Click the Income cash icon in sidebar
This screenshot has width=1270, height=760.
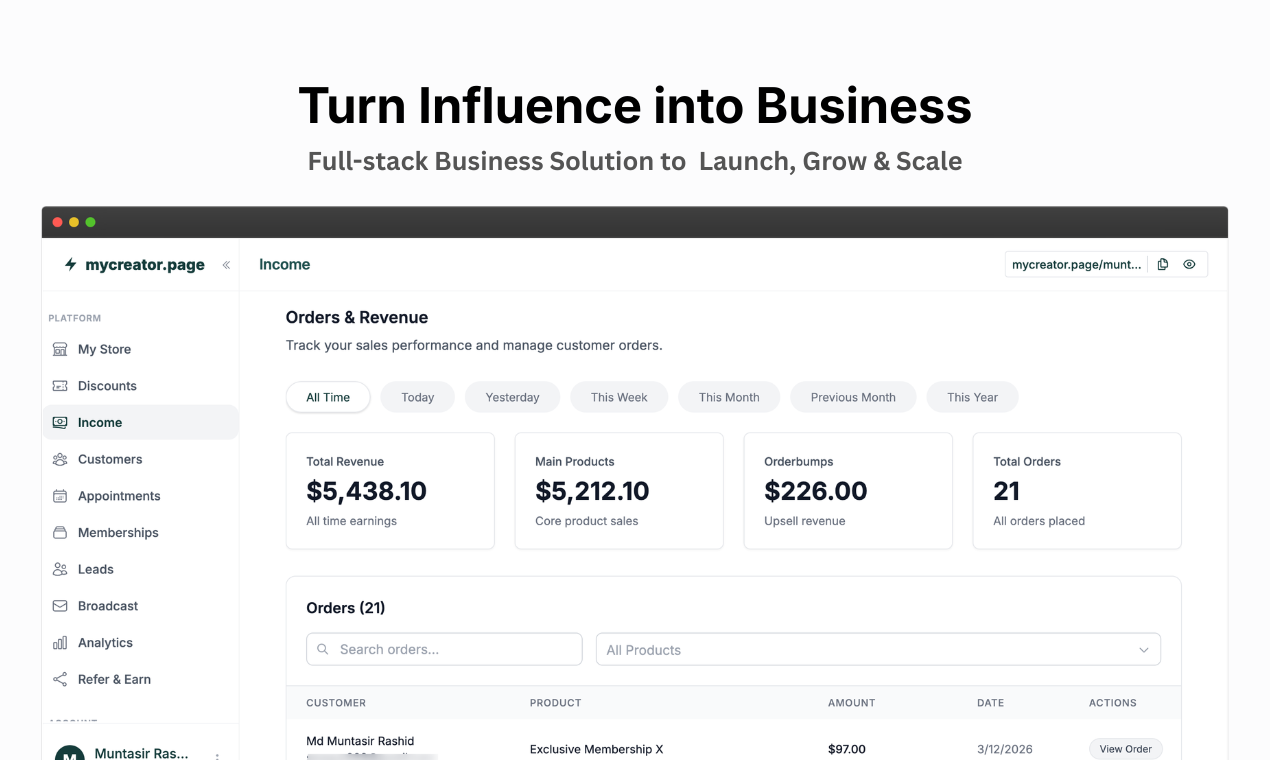(x=60, y=423)
